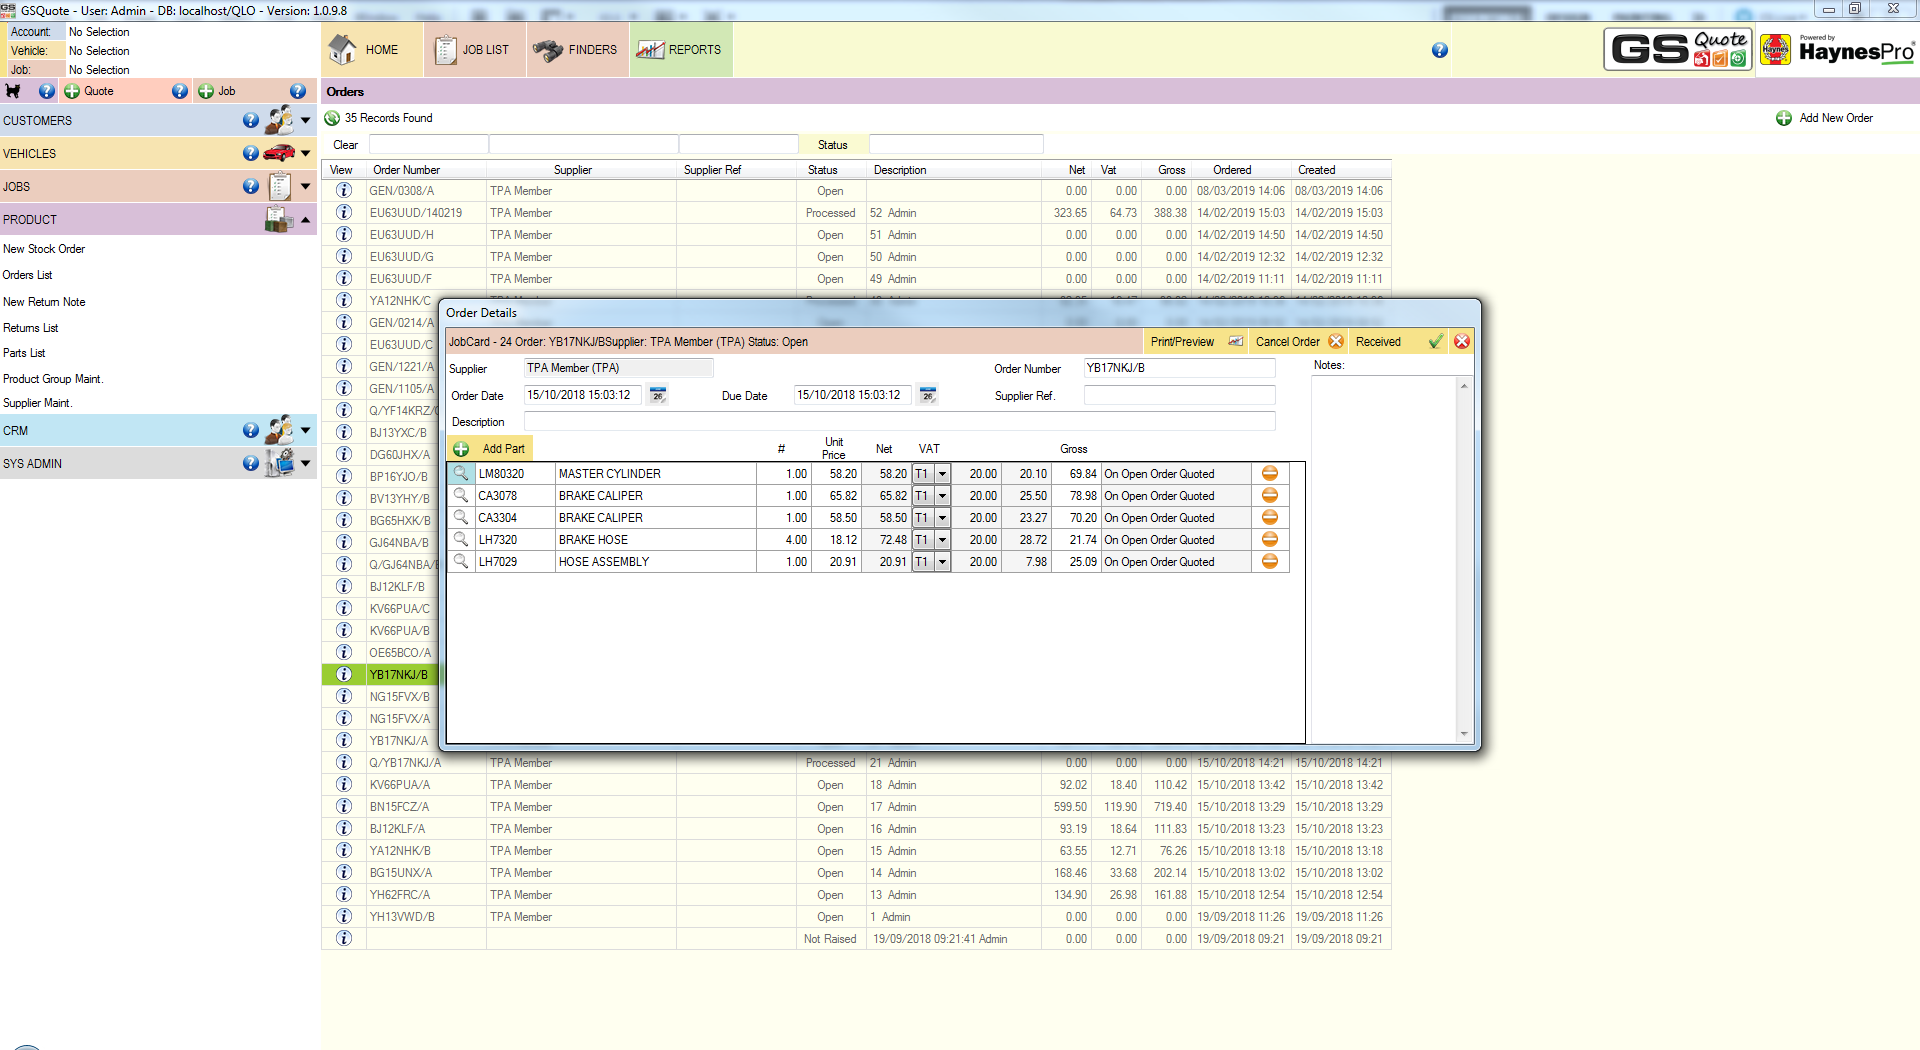Click Notes scrollbar down arrow
1920x1050 pixels.
coord(1464,734)
